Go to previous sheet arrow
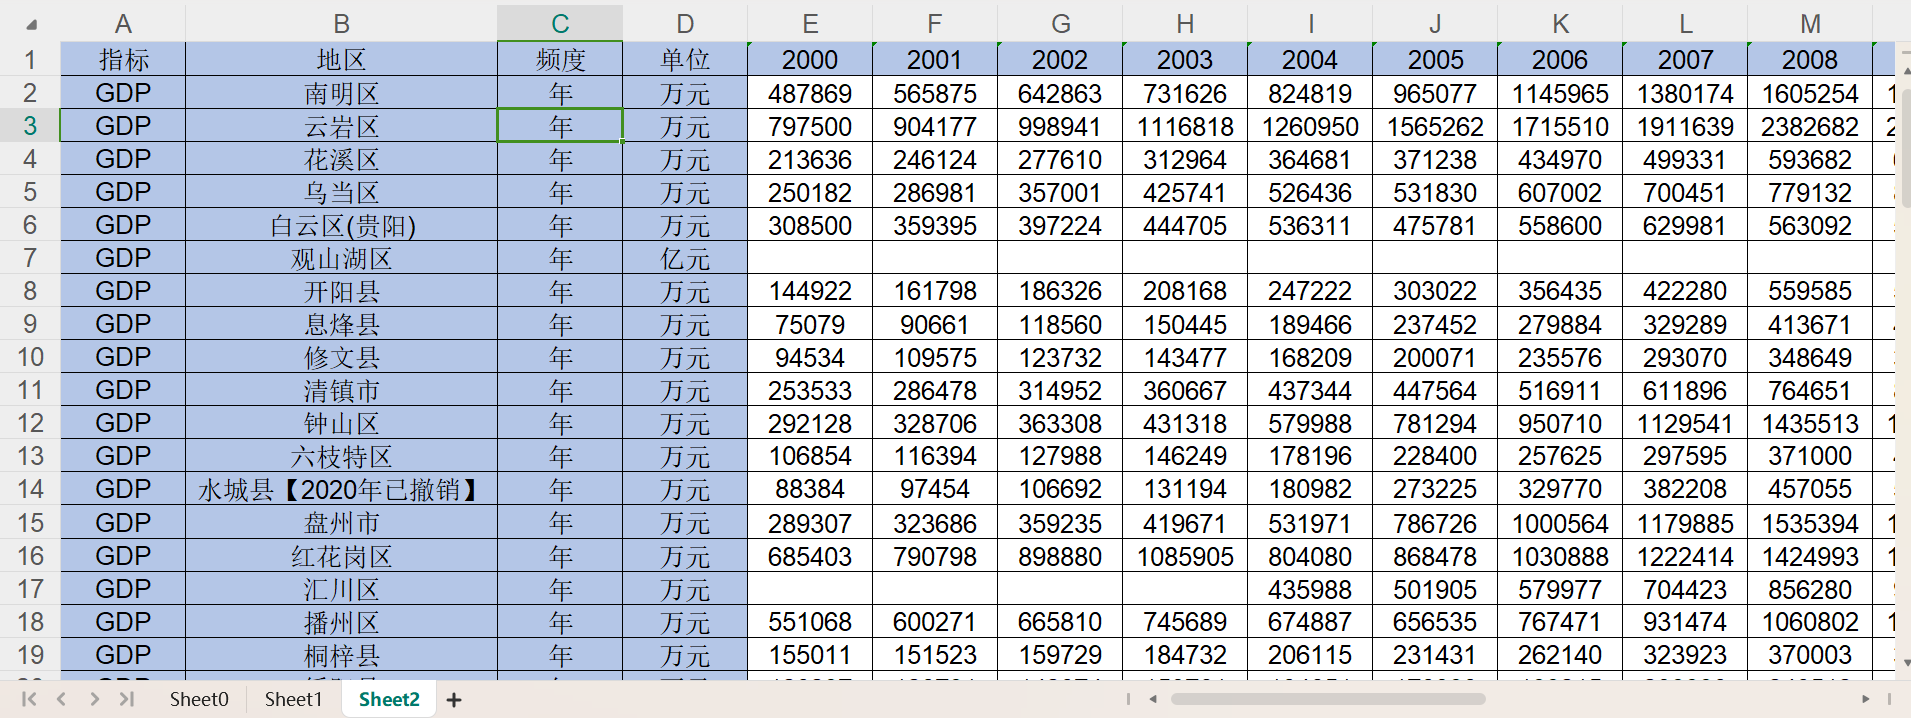This screenshot has height=718, width=1911. point(62,699)
